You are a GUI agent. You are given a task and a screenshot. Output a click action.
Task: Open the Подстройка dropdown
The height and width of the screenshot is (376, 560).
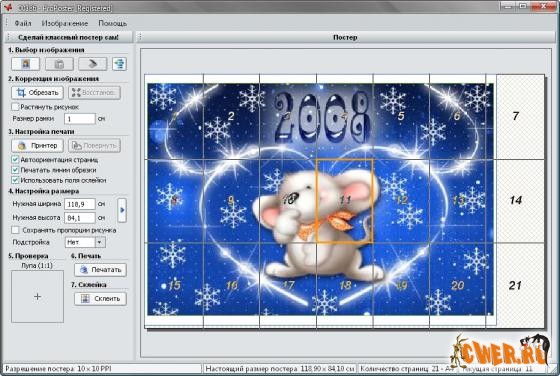click(85, 242)
